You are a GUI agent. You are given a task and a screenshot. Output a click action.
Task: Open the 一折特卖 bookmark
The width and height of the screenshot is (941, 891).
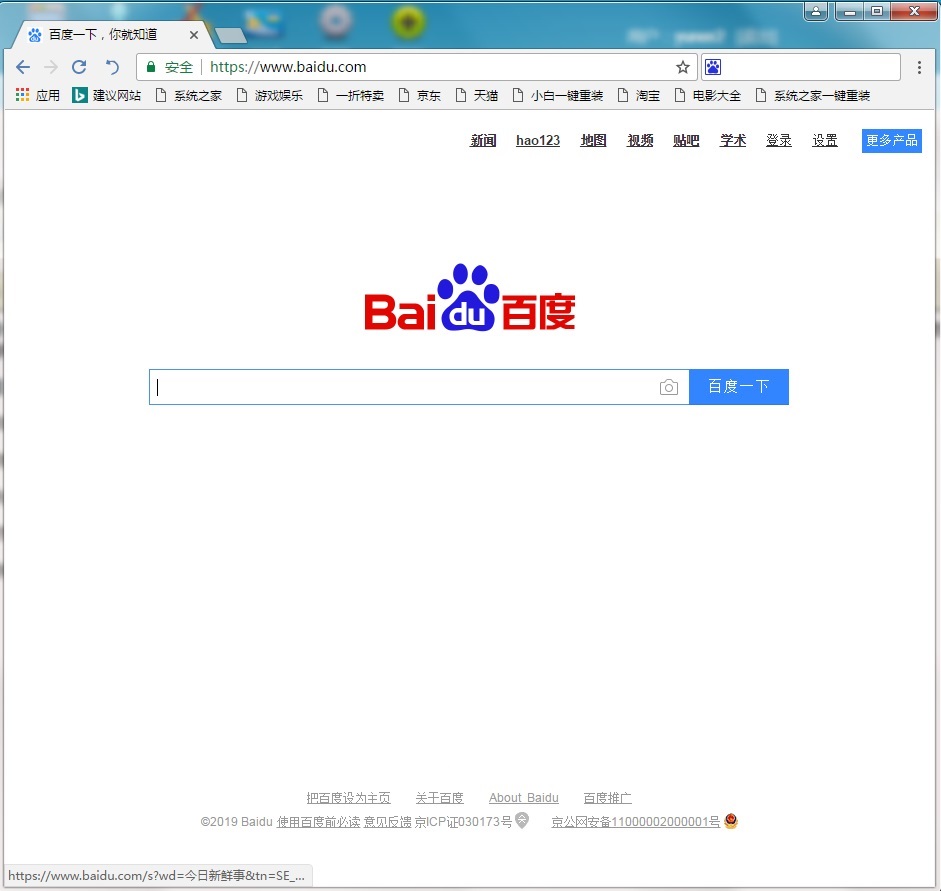(x=350, y=95)
